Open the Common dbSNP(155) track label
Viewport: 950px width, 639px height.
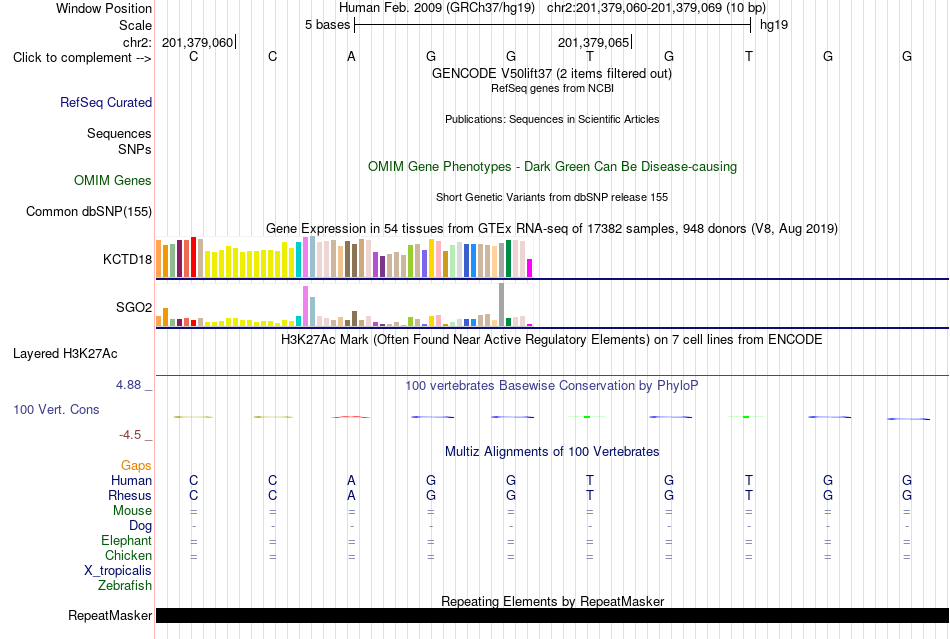(88, 211)
